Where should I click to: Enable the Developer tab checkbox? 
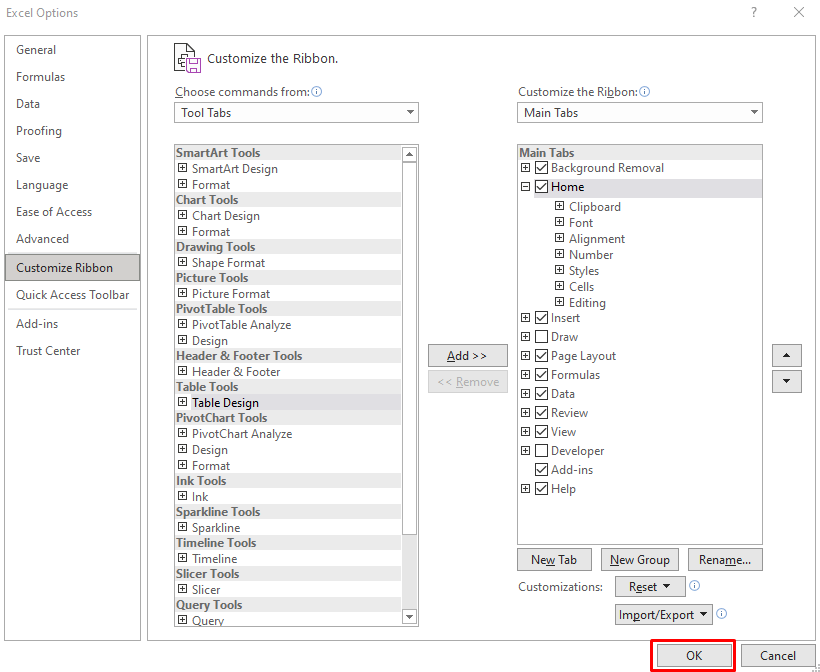click(542, 451)
